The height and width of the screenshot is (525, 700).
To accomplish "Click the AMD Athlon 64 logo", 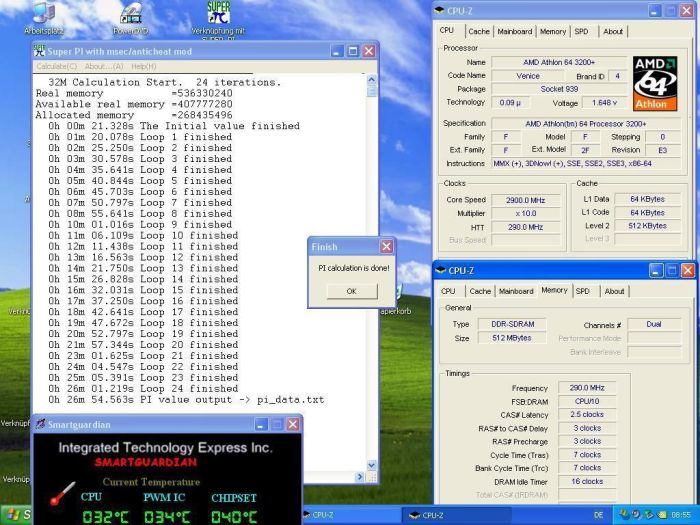I will [x=655, y=83].
